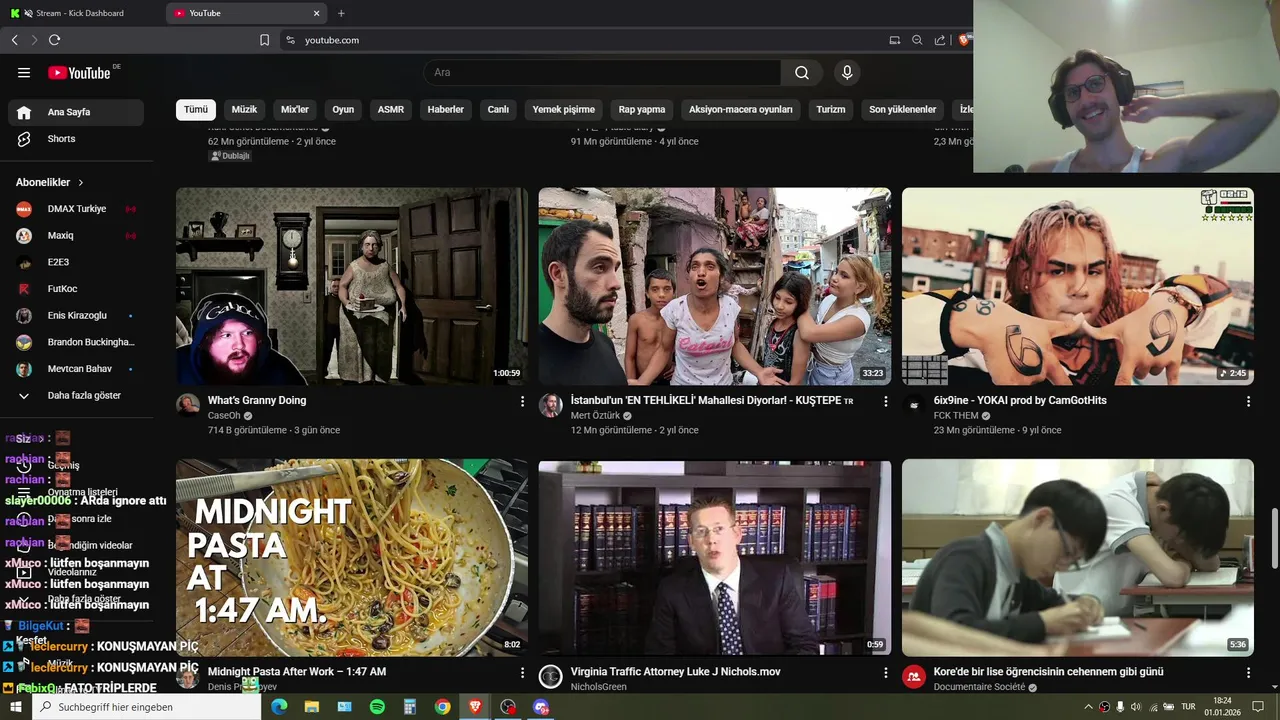
Task: Switch to Stream - Kick Dashboard tab
Action: [80, 13]
